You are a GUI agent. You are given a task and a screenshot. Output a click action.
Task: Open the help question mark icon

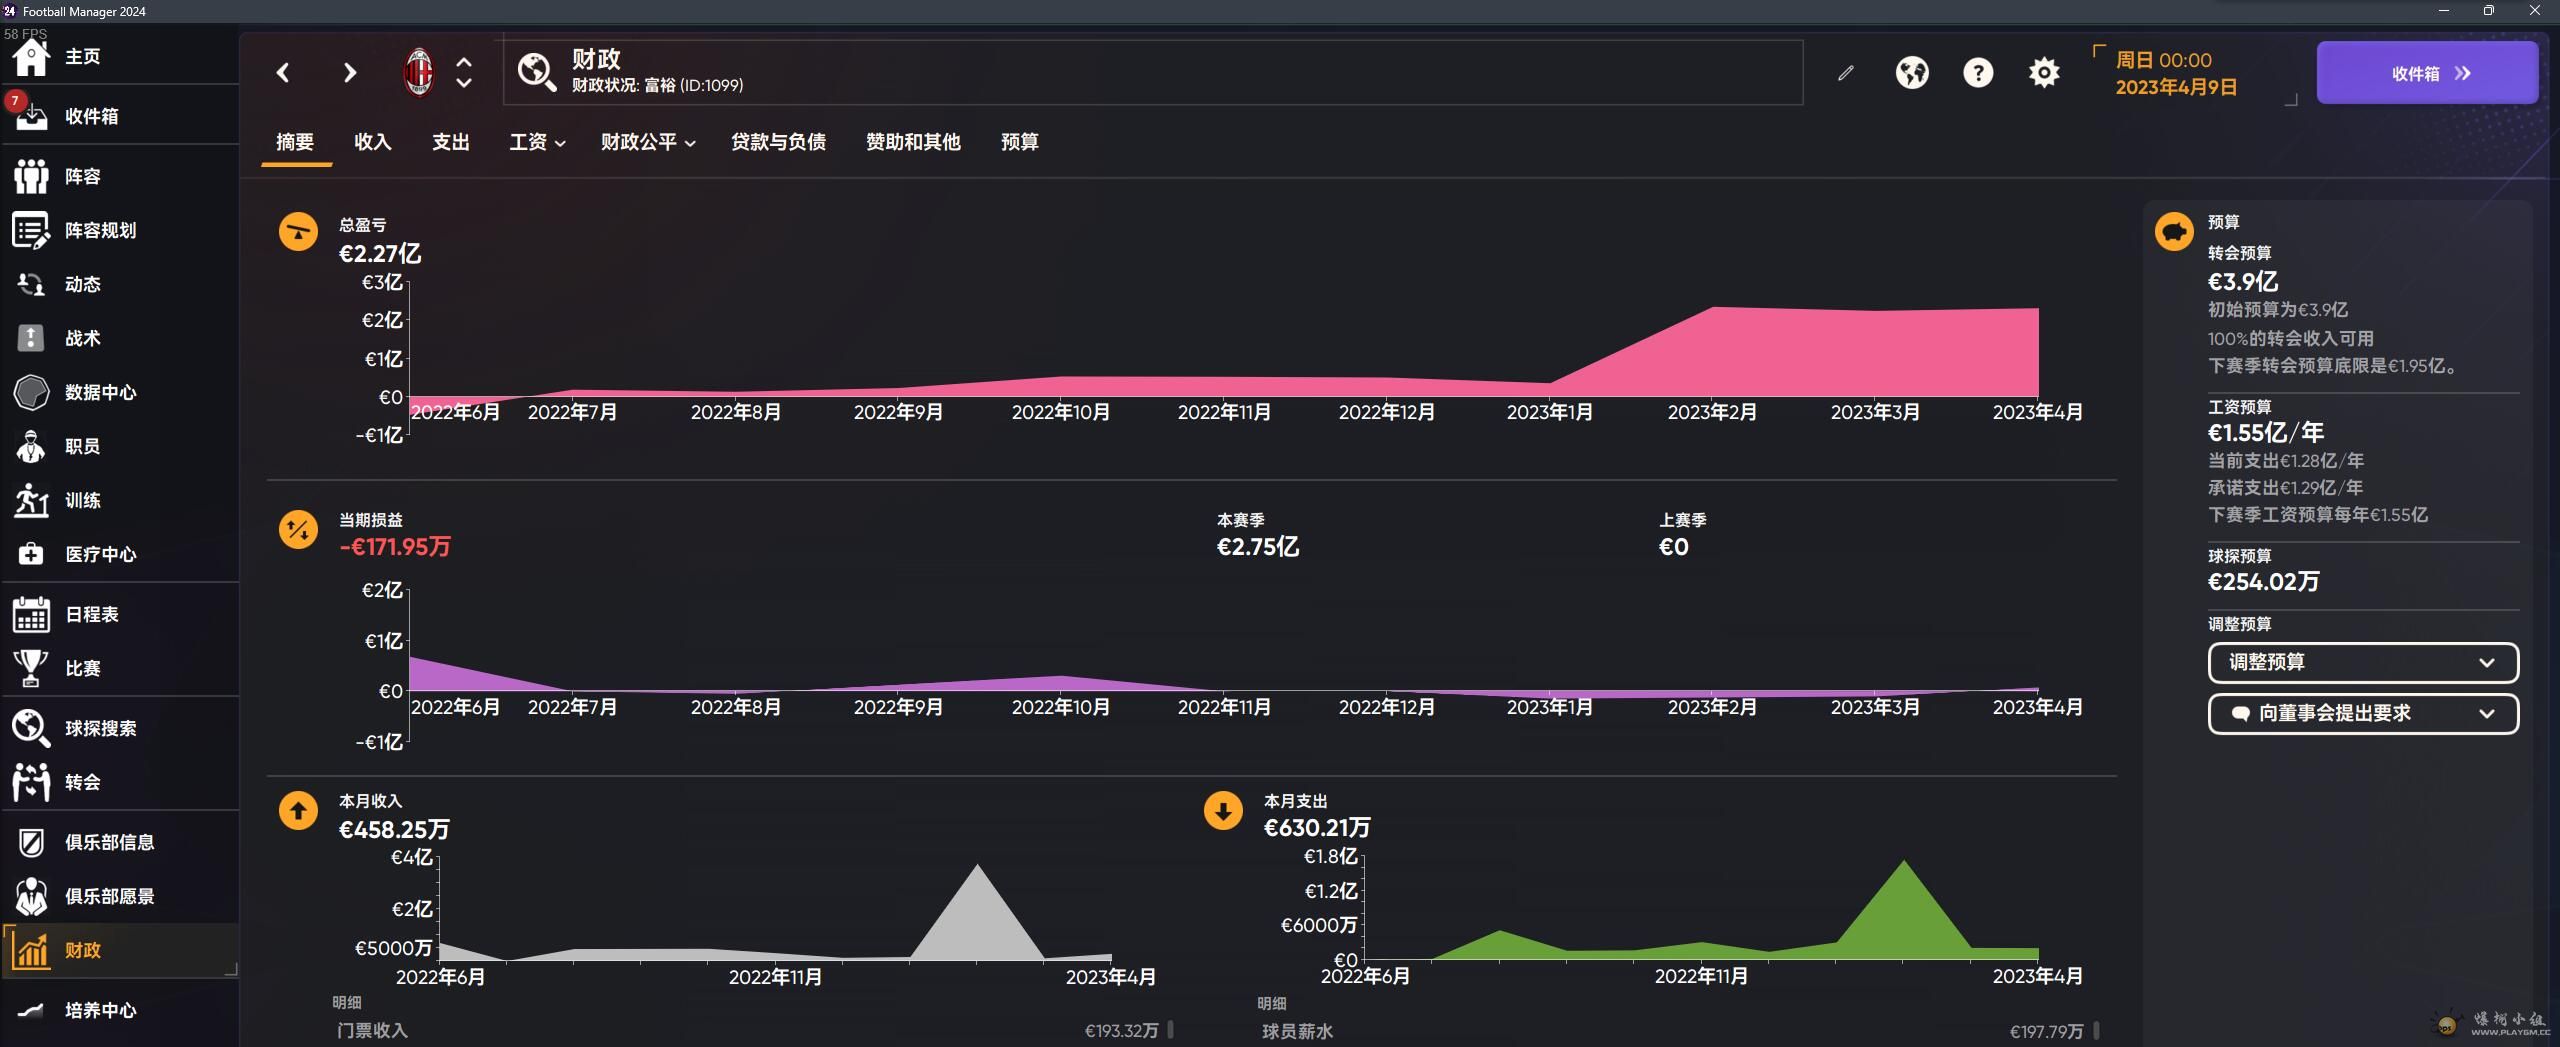(x=1978, y=72)
